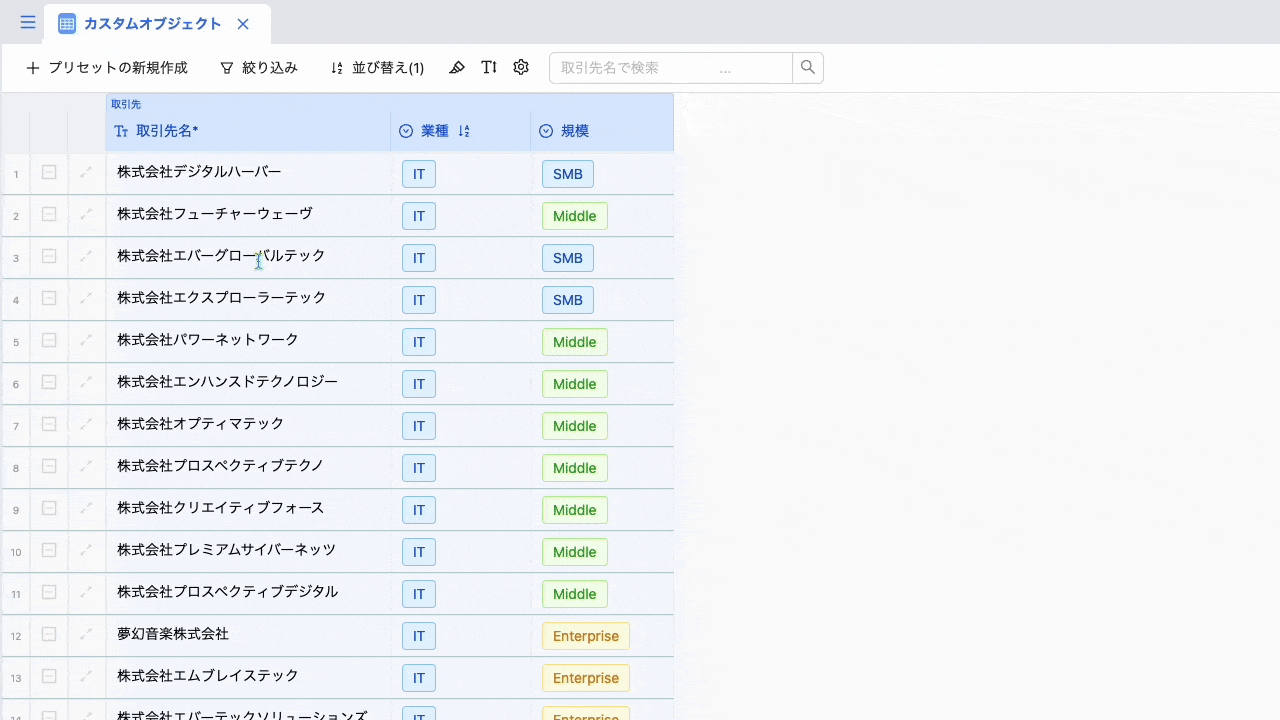Close the カスタムオブジェクト tab
Viewport: 1280px width, 720px height.
pyautogui.click(x=243, y=24)
